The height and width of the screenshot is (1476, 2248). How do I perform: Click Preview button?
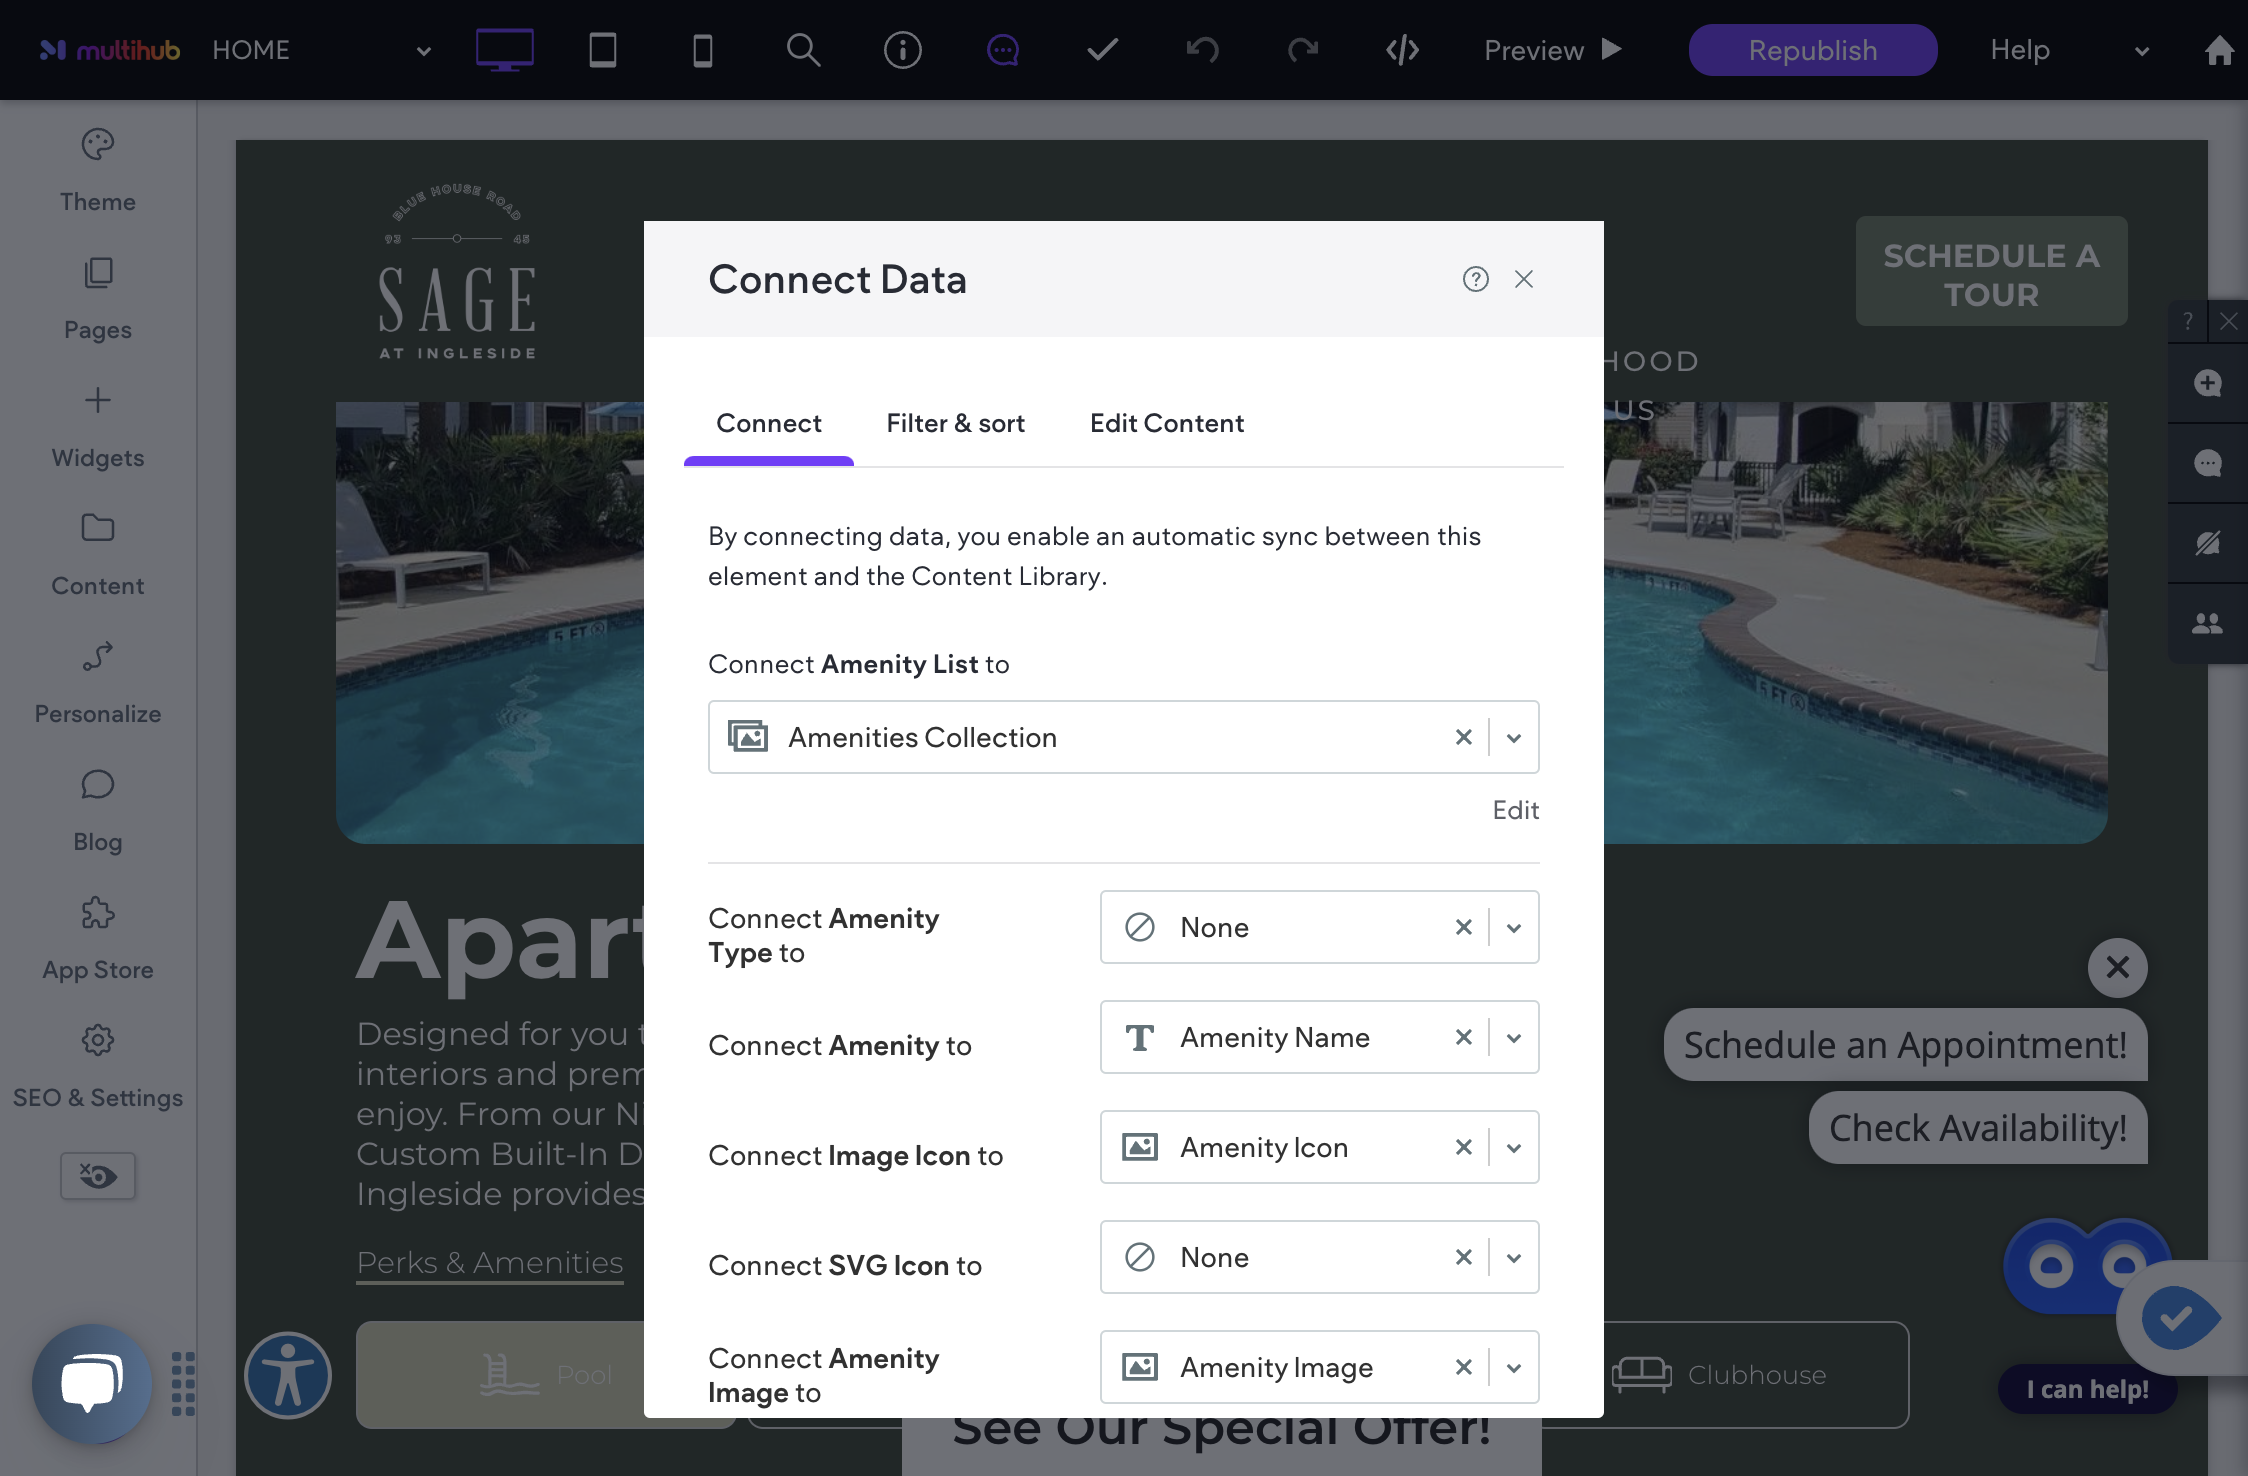coord(1553,50)
